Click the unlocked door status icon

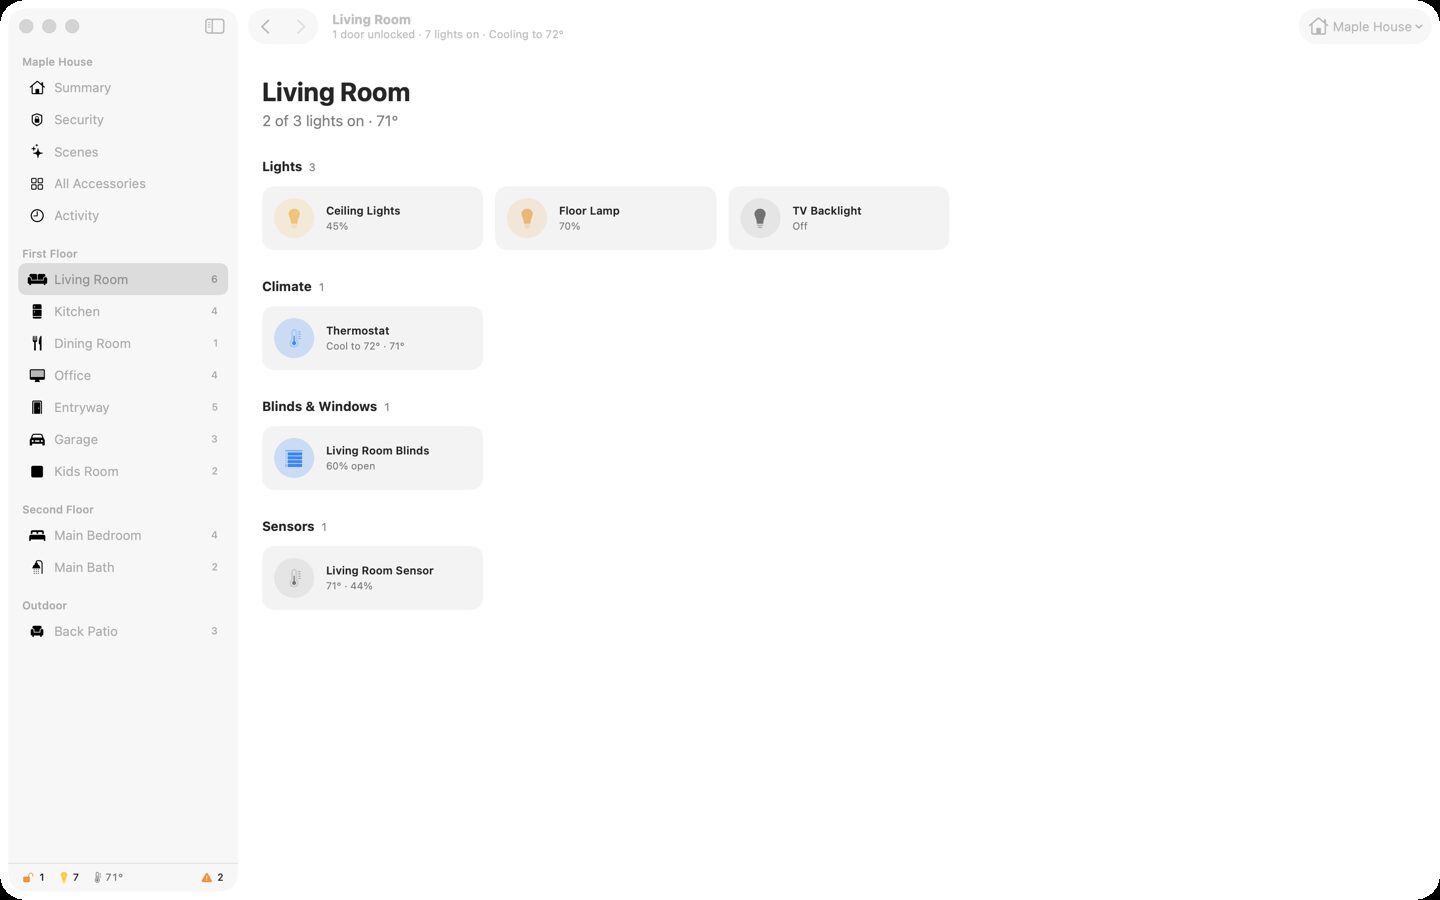(28, 878)
